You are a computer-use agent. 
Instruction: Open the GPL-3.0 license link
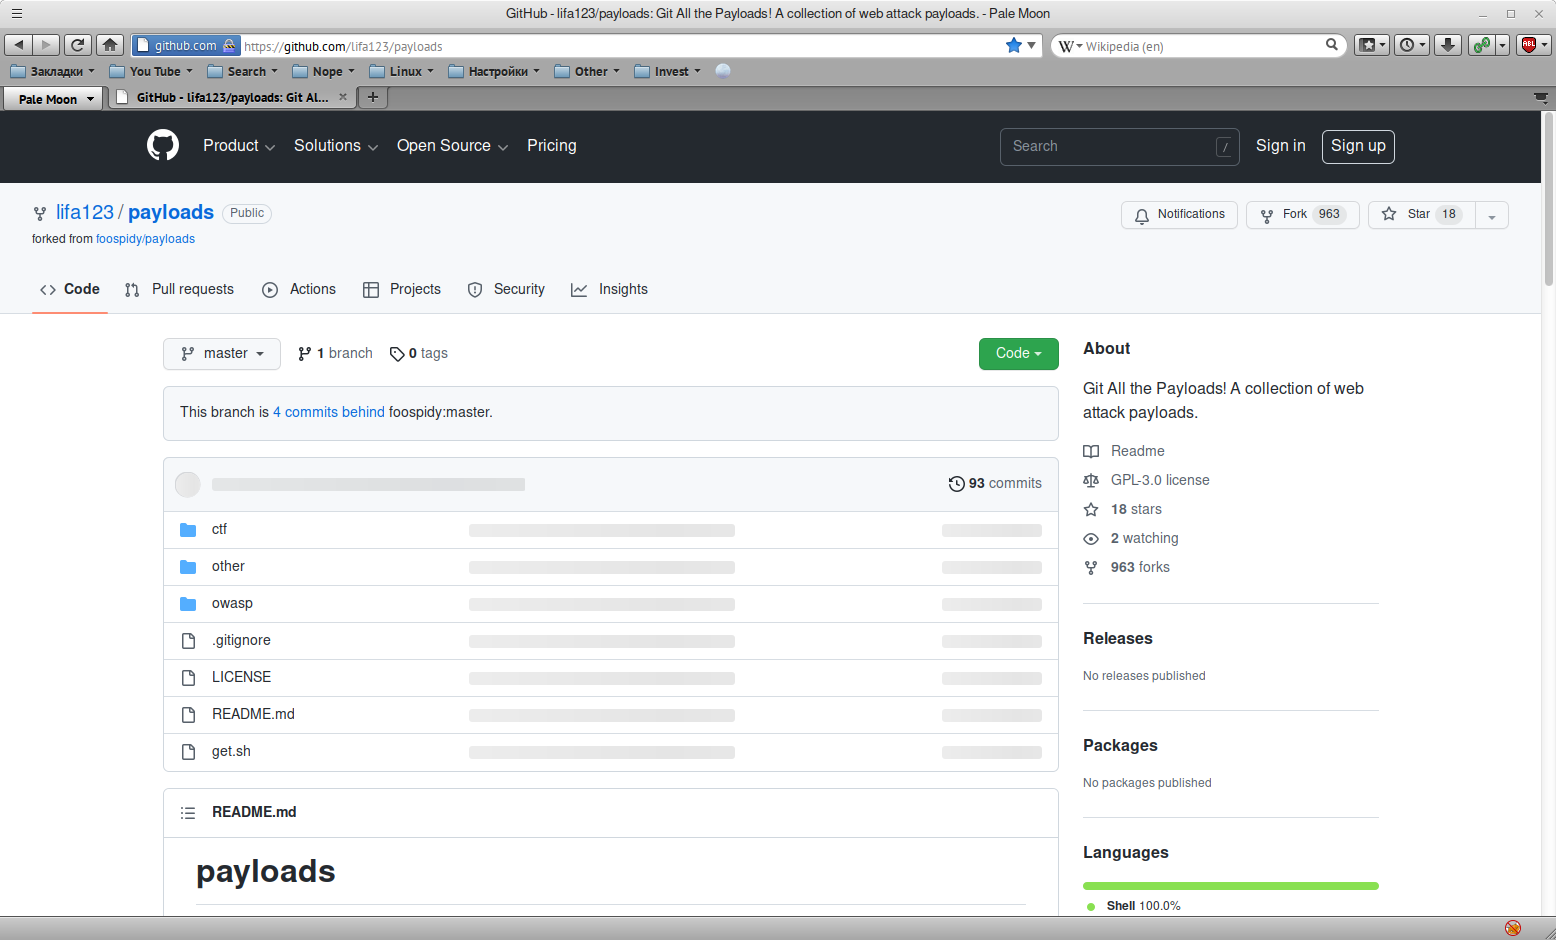[1160, 481]
